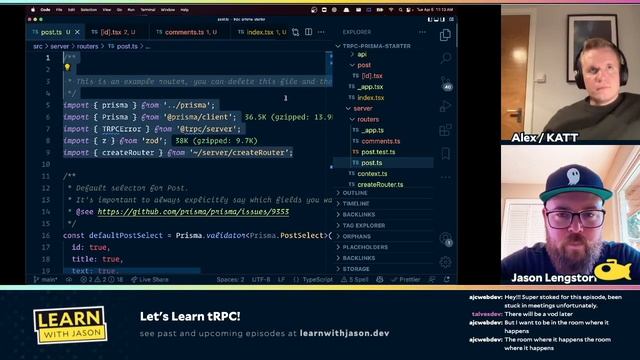Image resolution: width=640 pixels, height=360 pixels.
Task: Close the post.ts editor tab
Action: pyautogui.click(x=77, y=32)
